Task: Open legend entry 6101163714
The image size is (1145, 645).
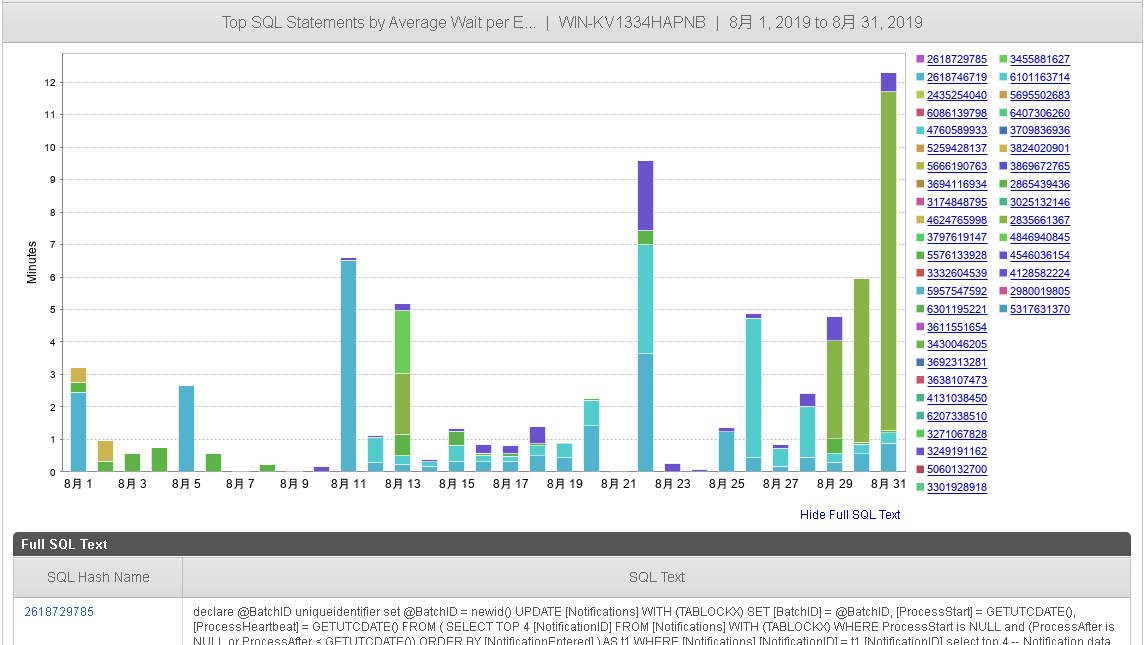Action: pyautogui.click(x=1040, y=77)
